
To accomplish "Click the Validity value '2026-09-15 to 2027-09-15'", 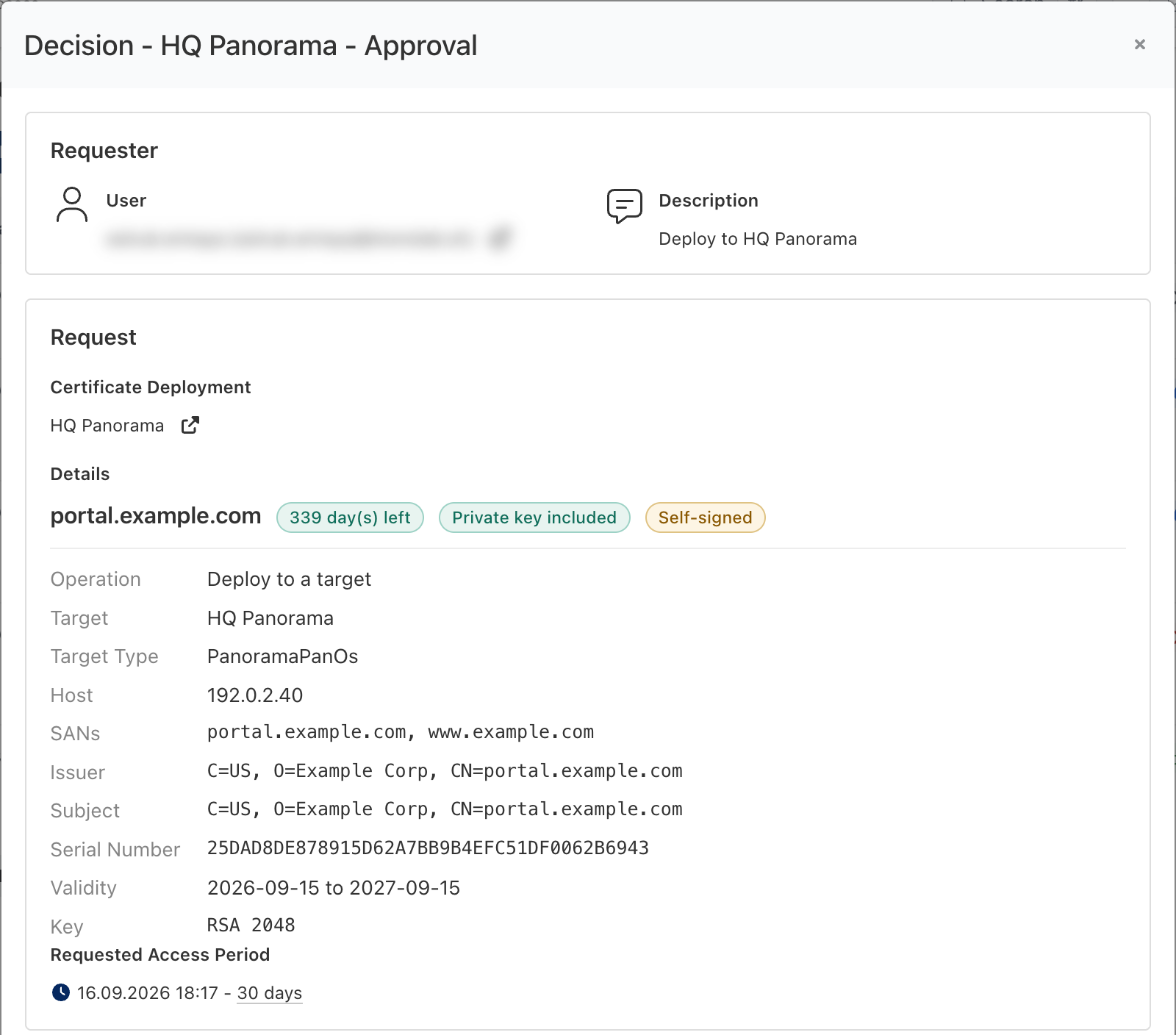I will tap(334, 888).
